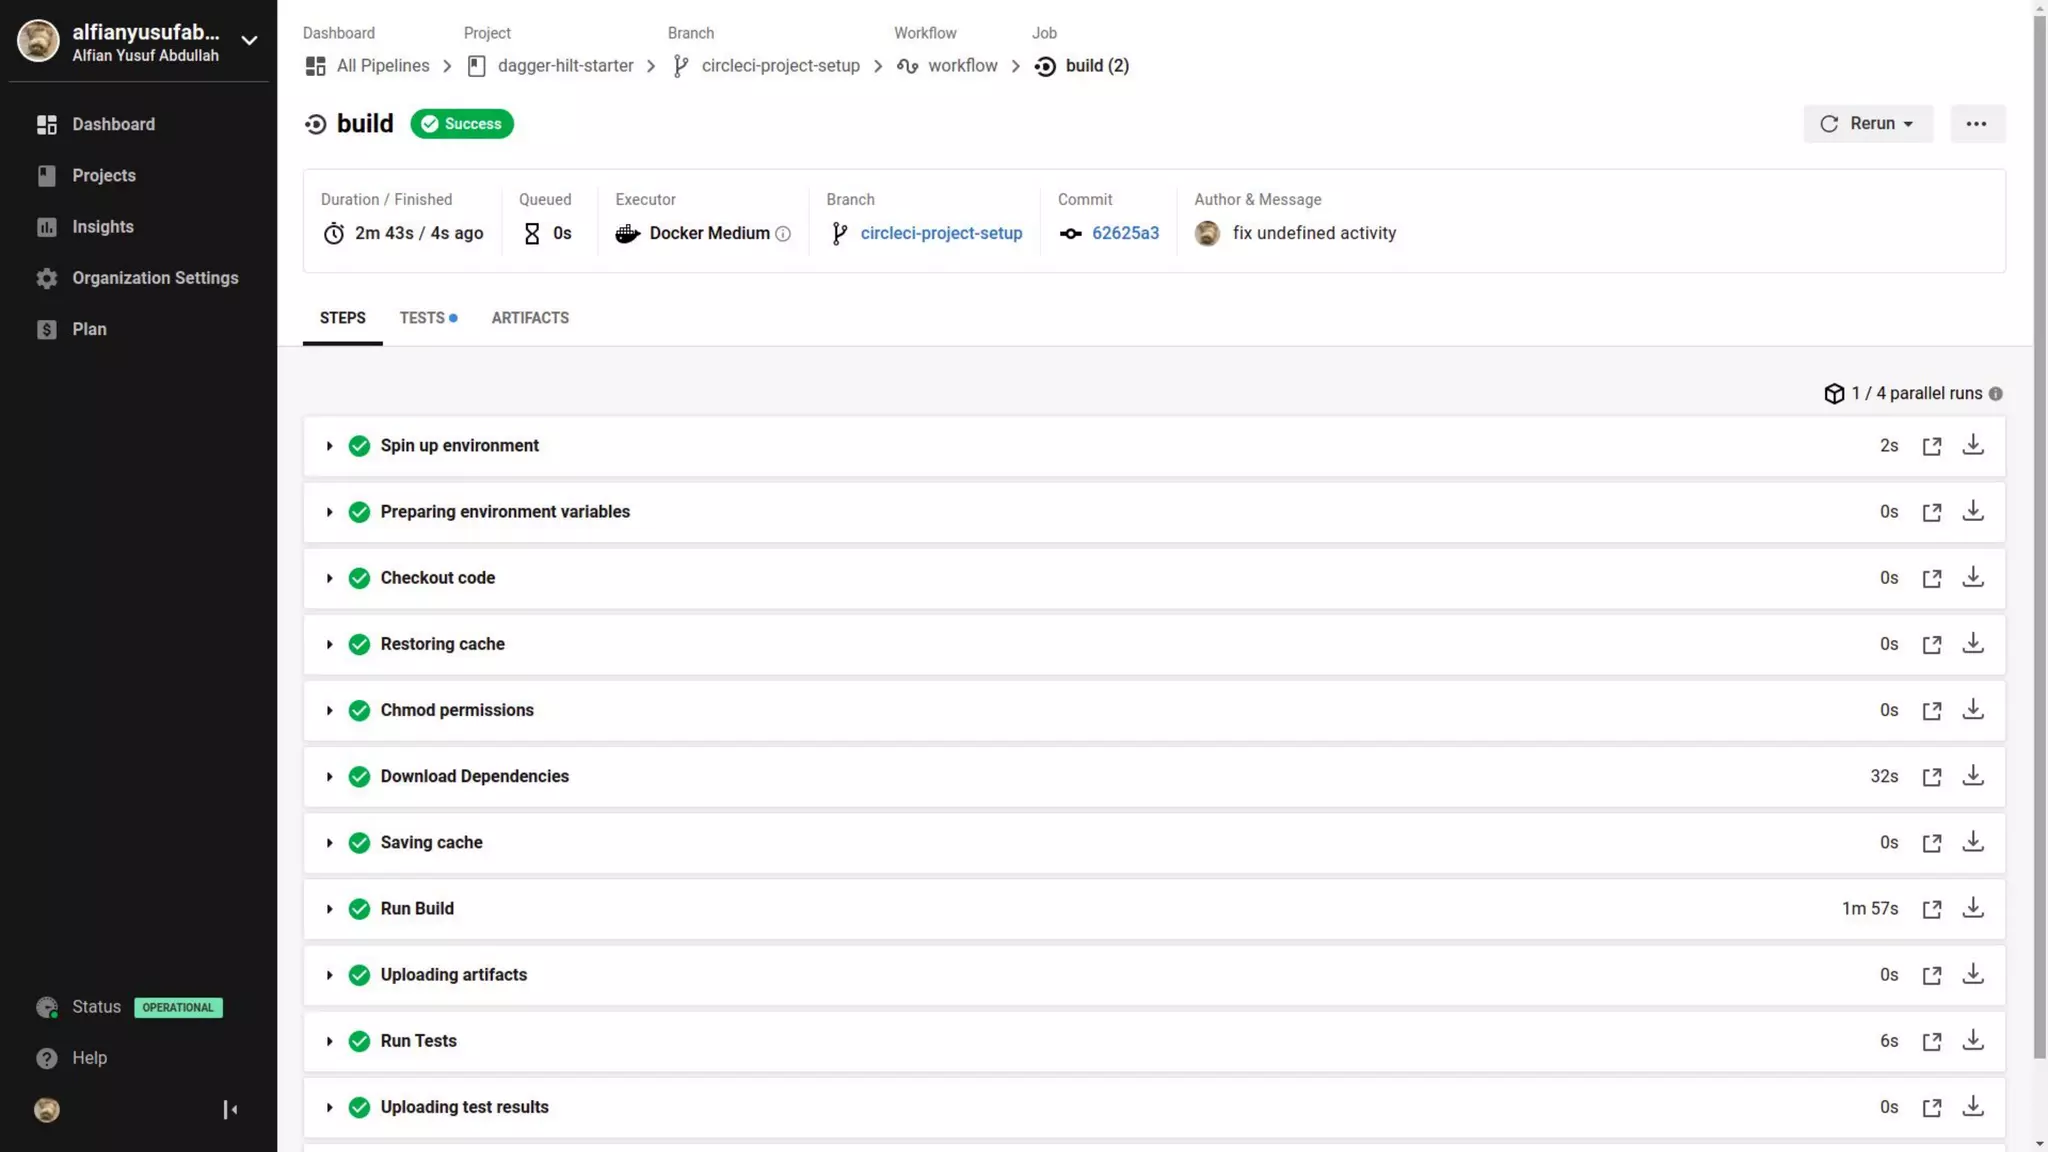
Task: Download the Run Tests step log
Action: tap(1972, 1040)
